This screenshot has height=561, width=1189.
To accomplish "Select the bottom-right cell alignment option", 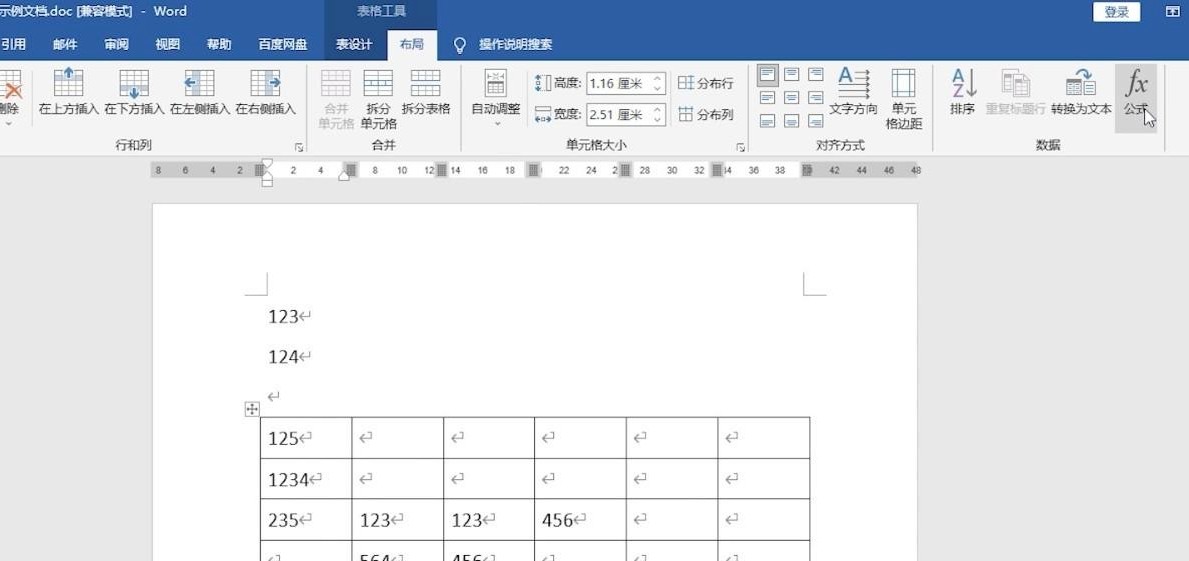I will (x=816, y=121).
